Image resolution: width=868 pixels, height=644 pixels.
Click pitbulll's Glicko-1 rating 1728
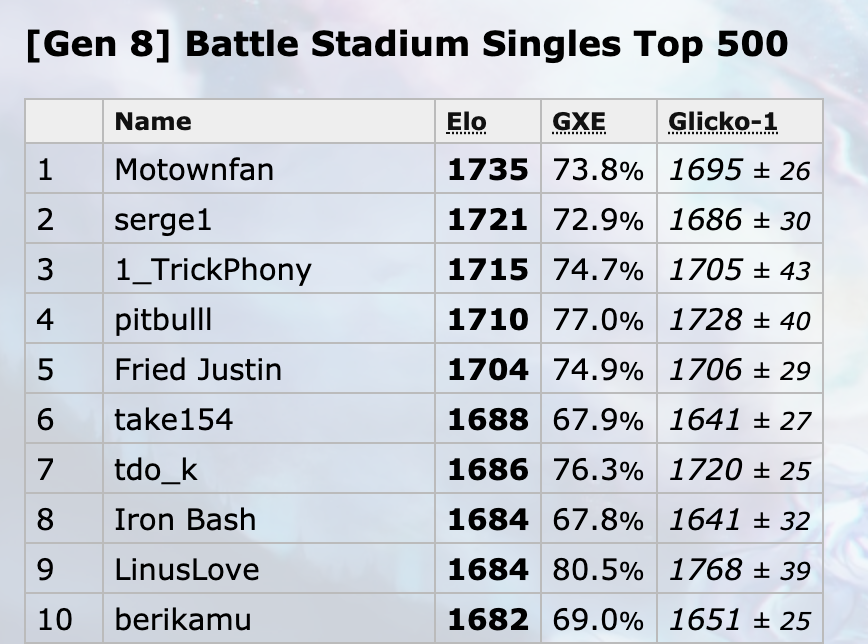pos(705,320)
